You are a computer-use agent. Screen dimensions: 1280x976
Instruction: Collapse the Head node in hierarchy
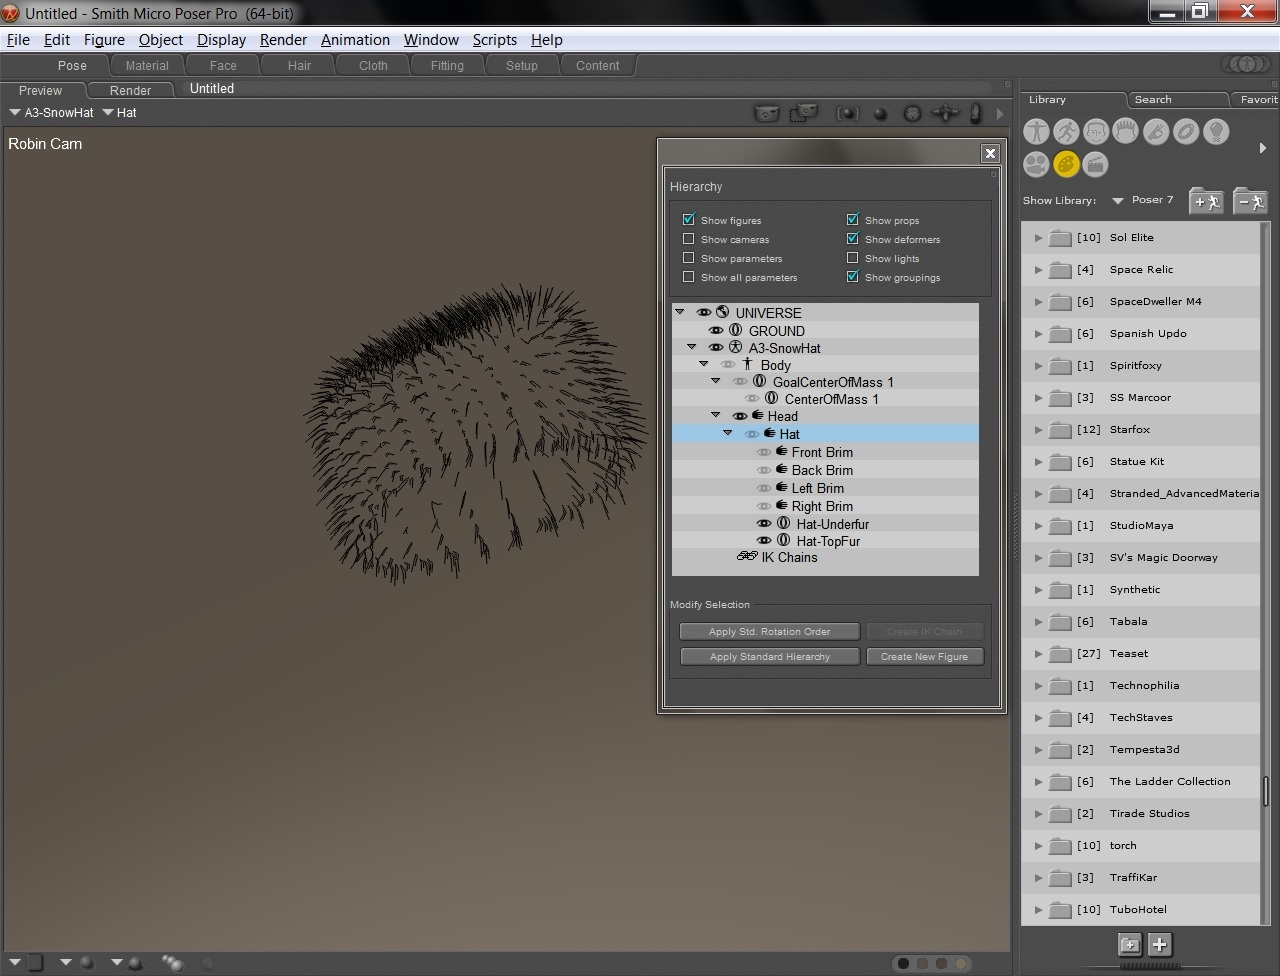pos(716,416)
